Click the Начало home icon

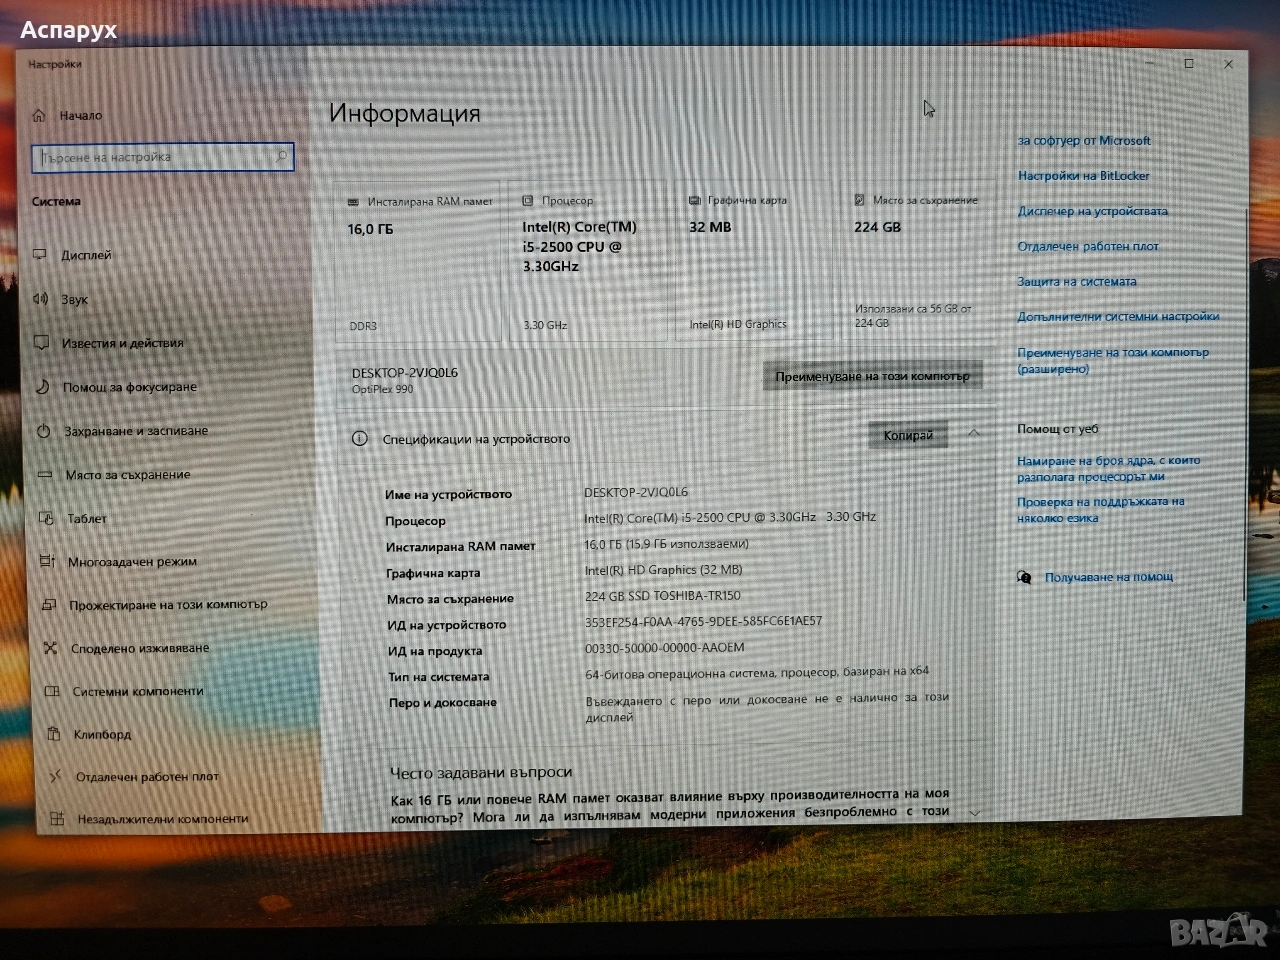39,115
